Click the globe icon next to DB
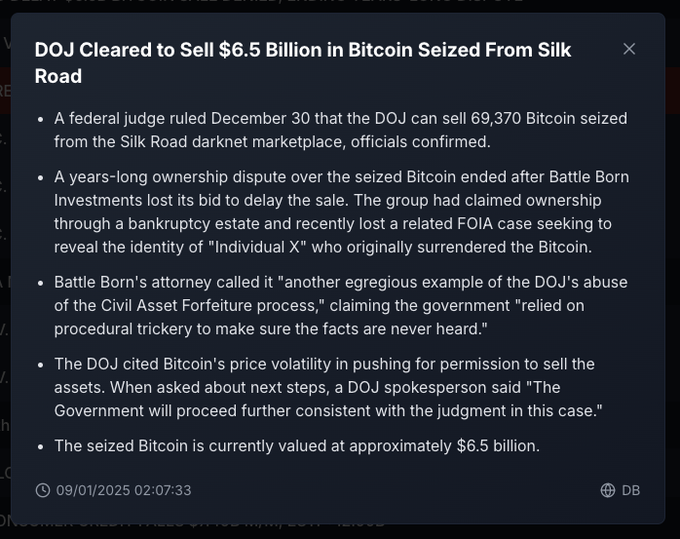The image size is (680, 539). coord(608,490)
